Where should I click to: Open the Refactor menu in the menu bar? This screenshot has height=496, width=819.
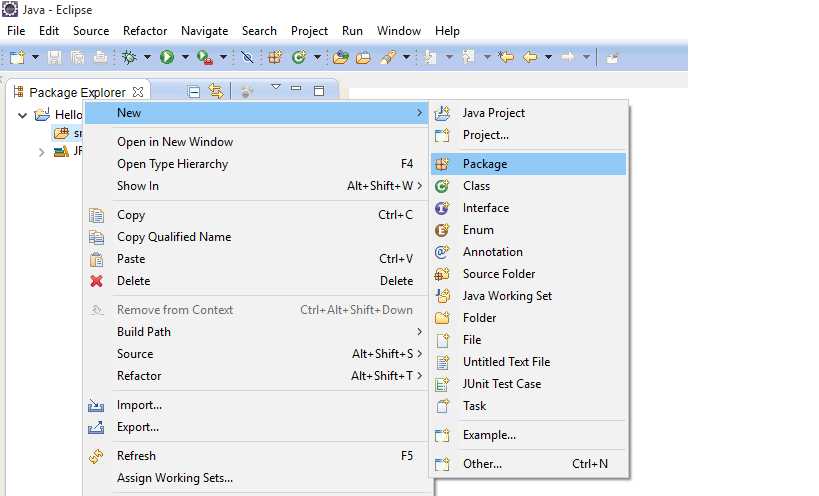(x=145, y=31)
